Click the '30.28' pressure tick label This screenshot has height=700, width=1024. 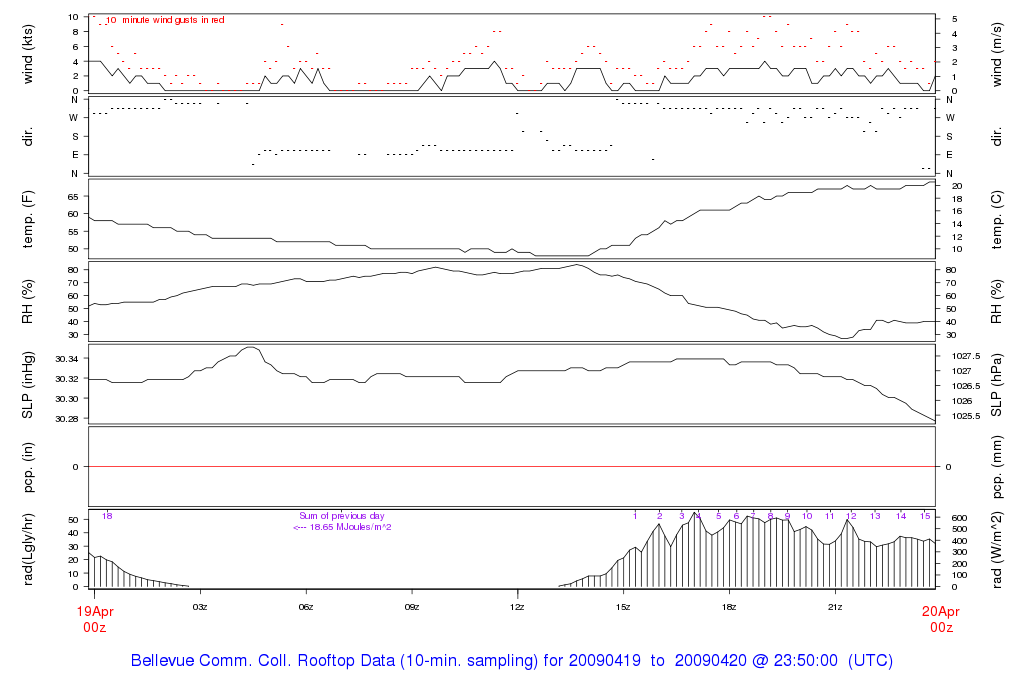67,419
